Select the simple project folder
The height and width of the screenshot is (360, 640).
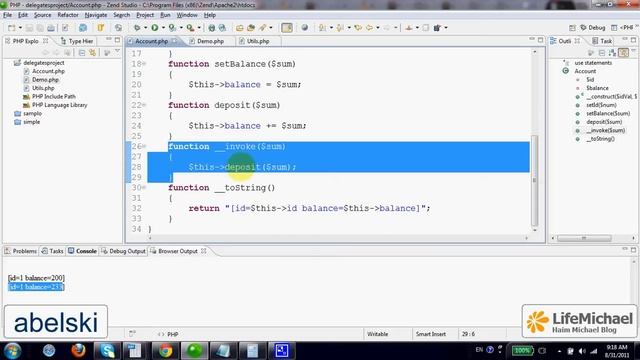(x=27, y=122)
